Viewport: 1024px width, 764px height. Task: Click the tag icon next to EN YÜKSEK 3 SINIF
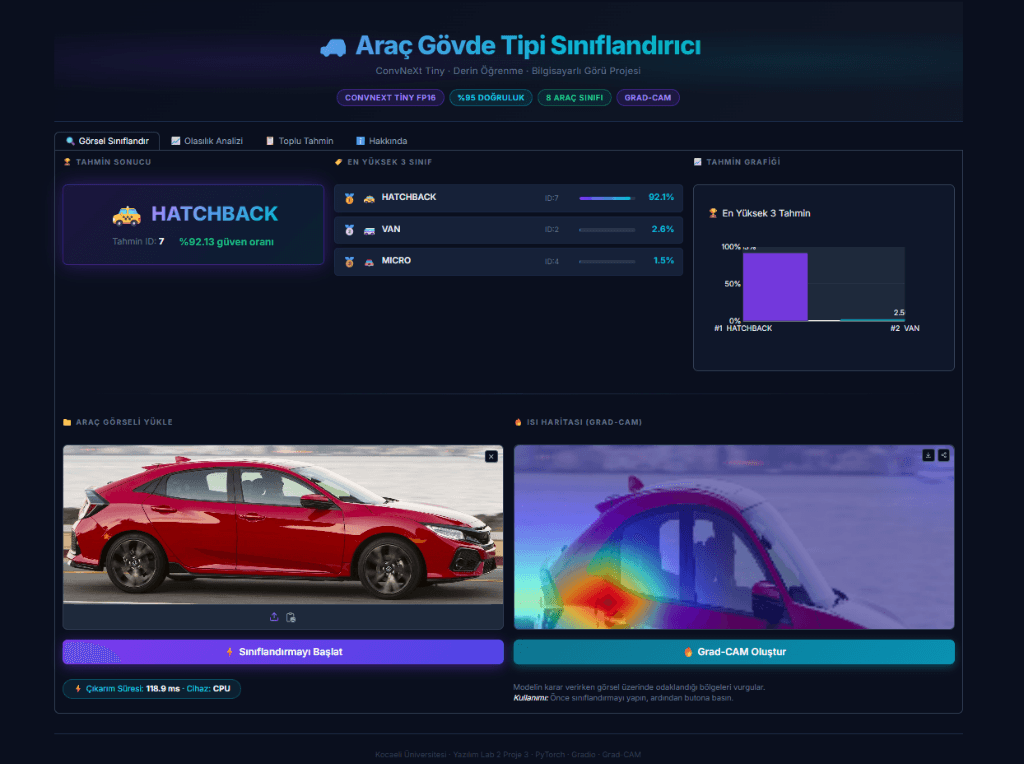click(x=338, y=162)
